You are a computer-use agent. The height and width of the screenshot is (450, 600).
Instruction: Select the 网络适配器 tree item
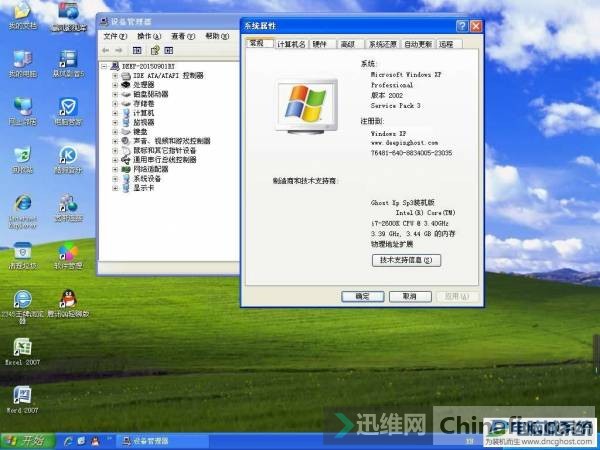pos(151,169)
